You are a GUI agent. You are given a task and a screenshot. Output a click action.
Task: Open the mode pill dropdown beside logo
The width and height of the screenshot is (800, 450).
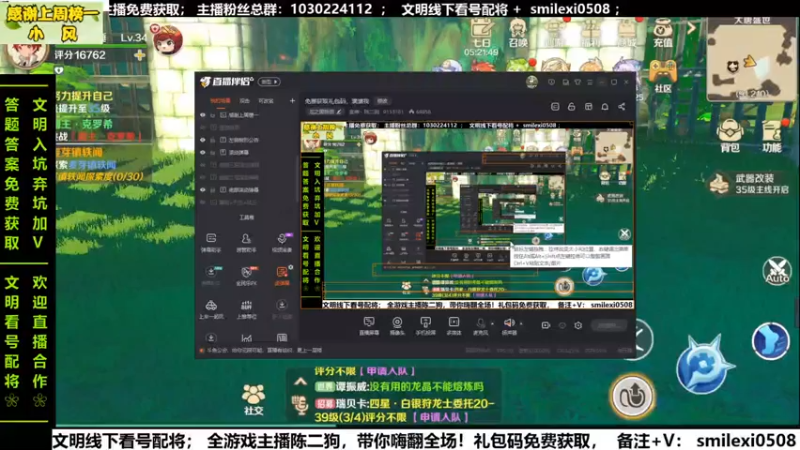(269, 82)
